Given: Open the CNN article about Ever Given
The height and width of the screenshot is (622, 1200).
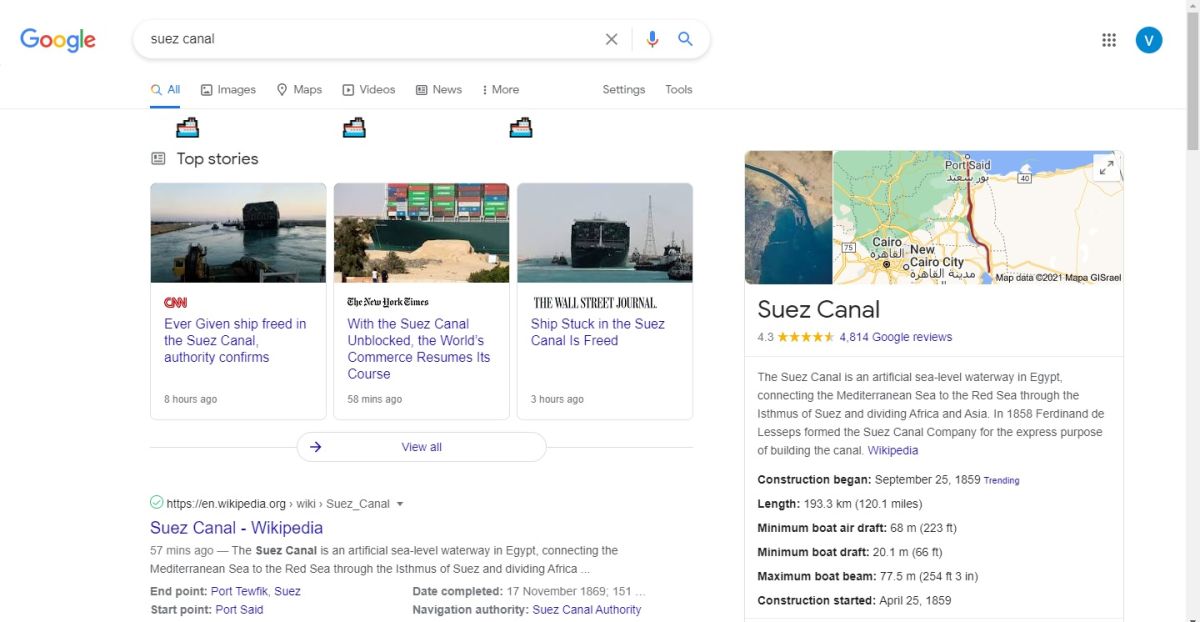Looking at the screenshot, I should tap(236, 340).
